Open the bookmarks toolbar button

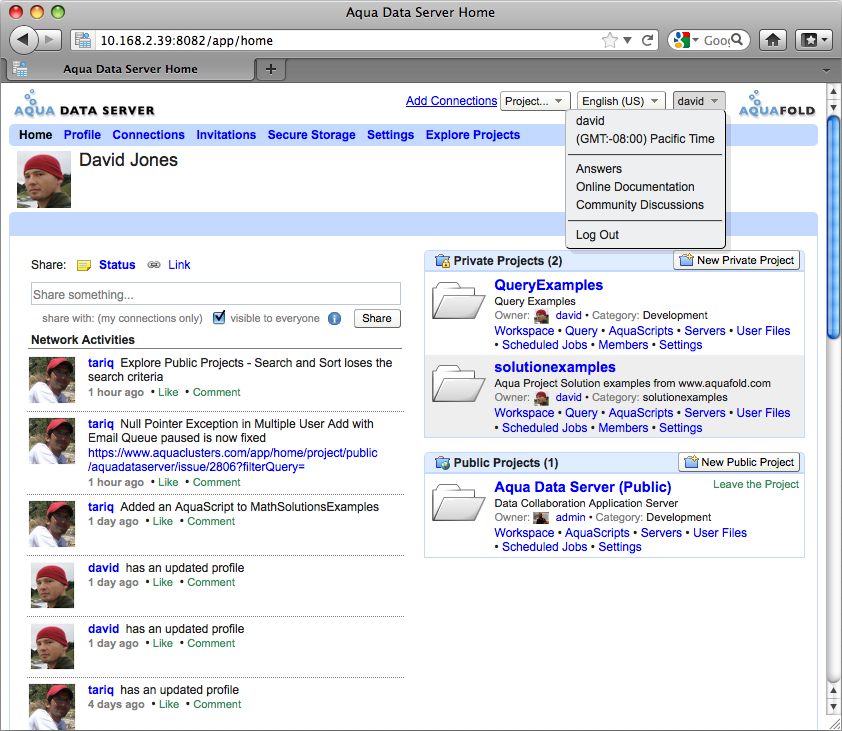pos(814,40)
